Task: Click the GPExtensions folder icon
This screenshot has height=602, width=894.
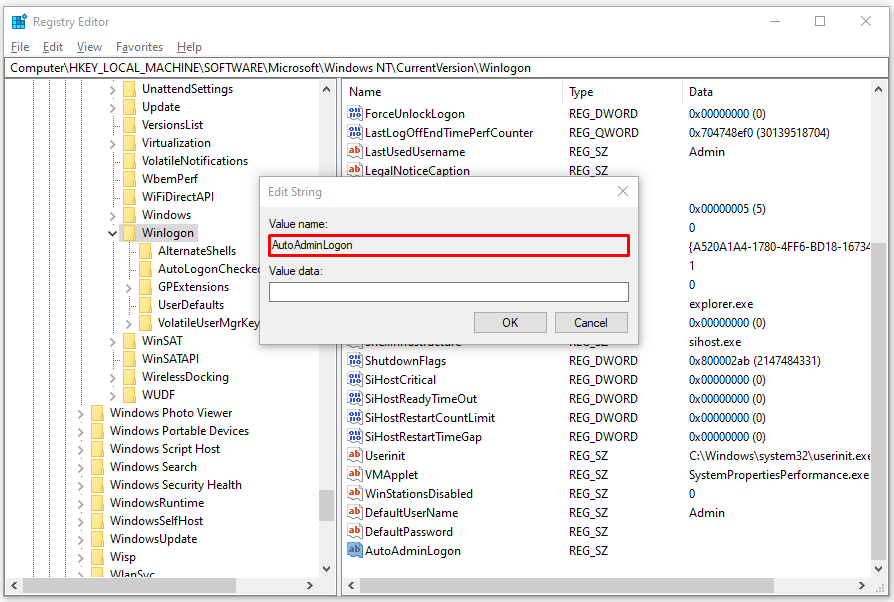Action: tap(146, 287)
